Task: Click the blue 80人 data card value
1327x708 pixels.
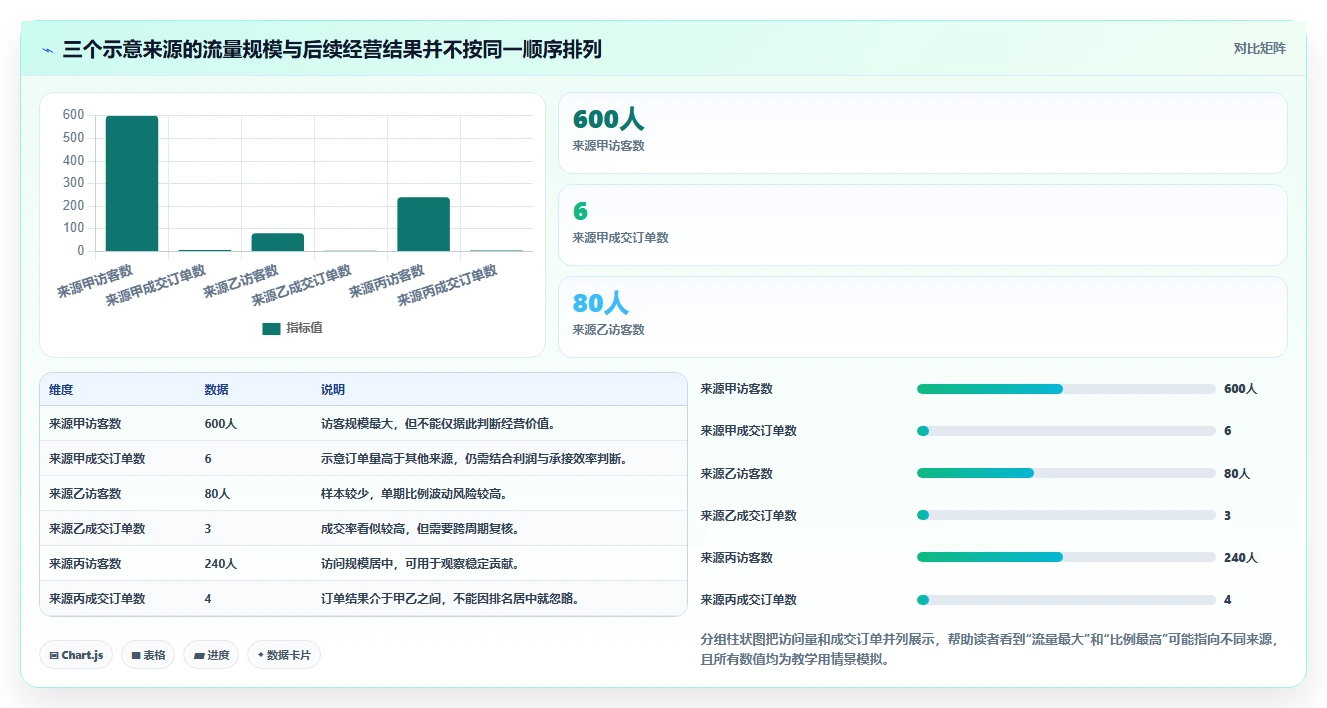Action: point(600,303)
